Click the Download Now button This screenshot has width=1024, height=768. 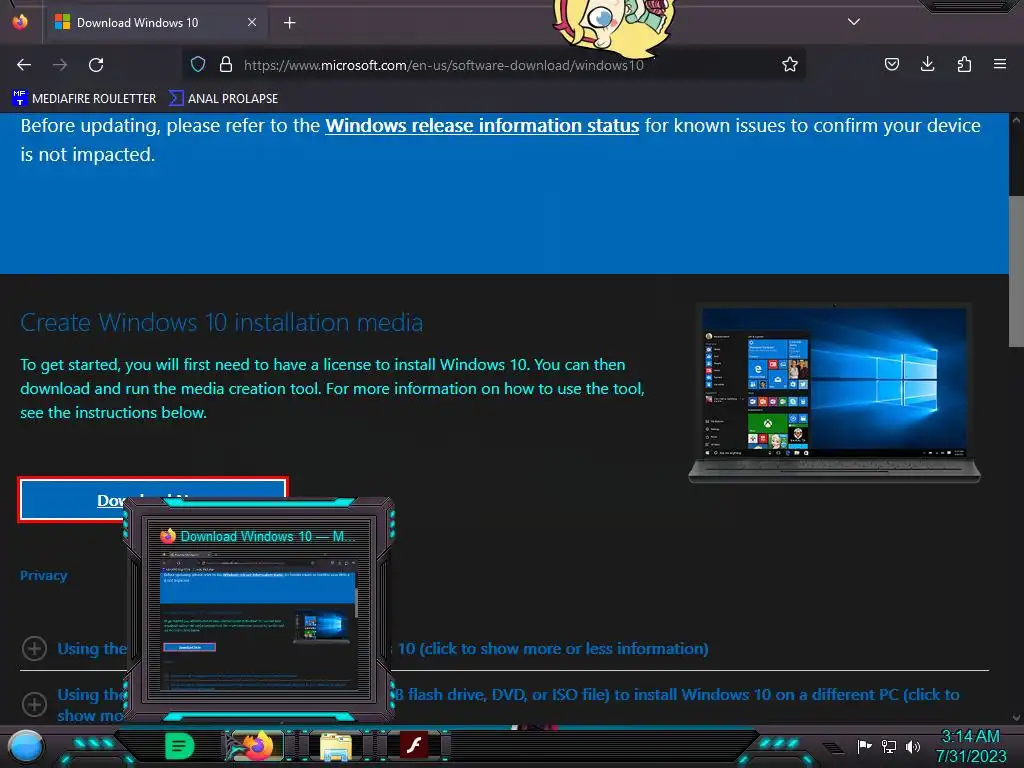click(x=153, y=500)
